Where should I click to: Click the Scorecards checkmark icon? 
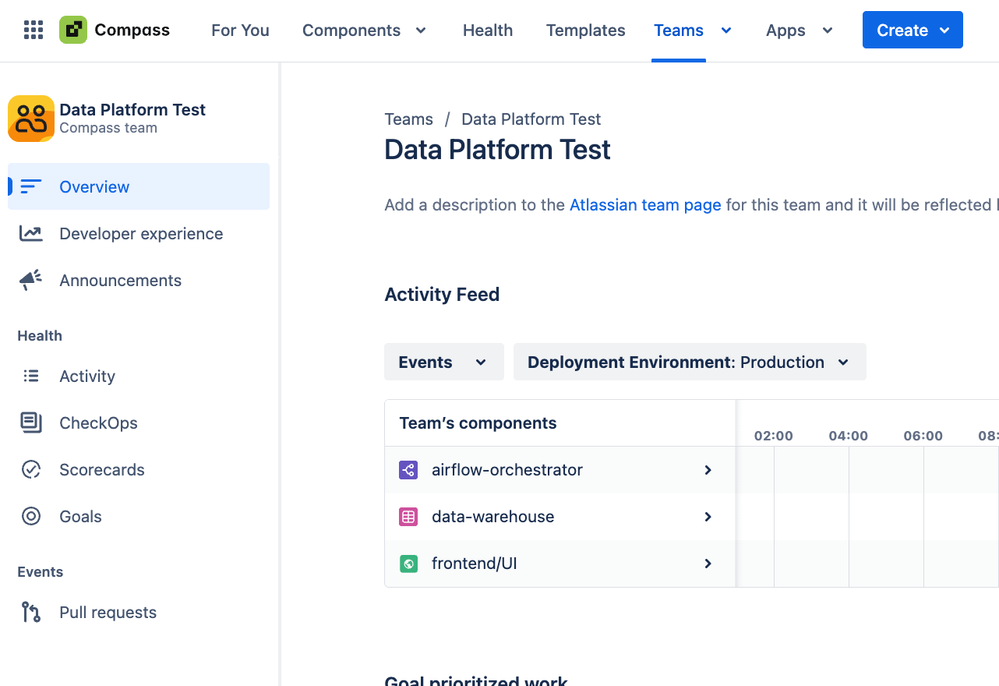(31, 470)
